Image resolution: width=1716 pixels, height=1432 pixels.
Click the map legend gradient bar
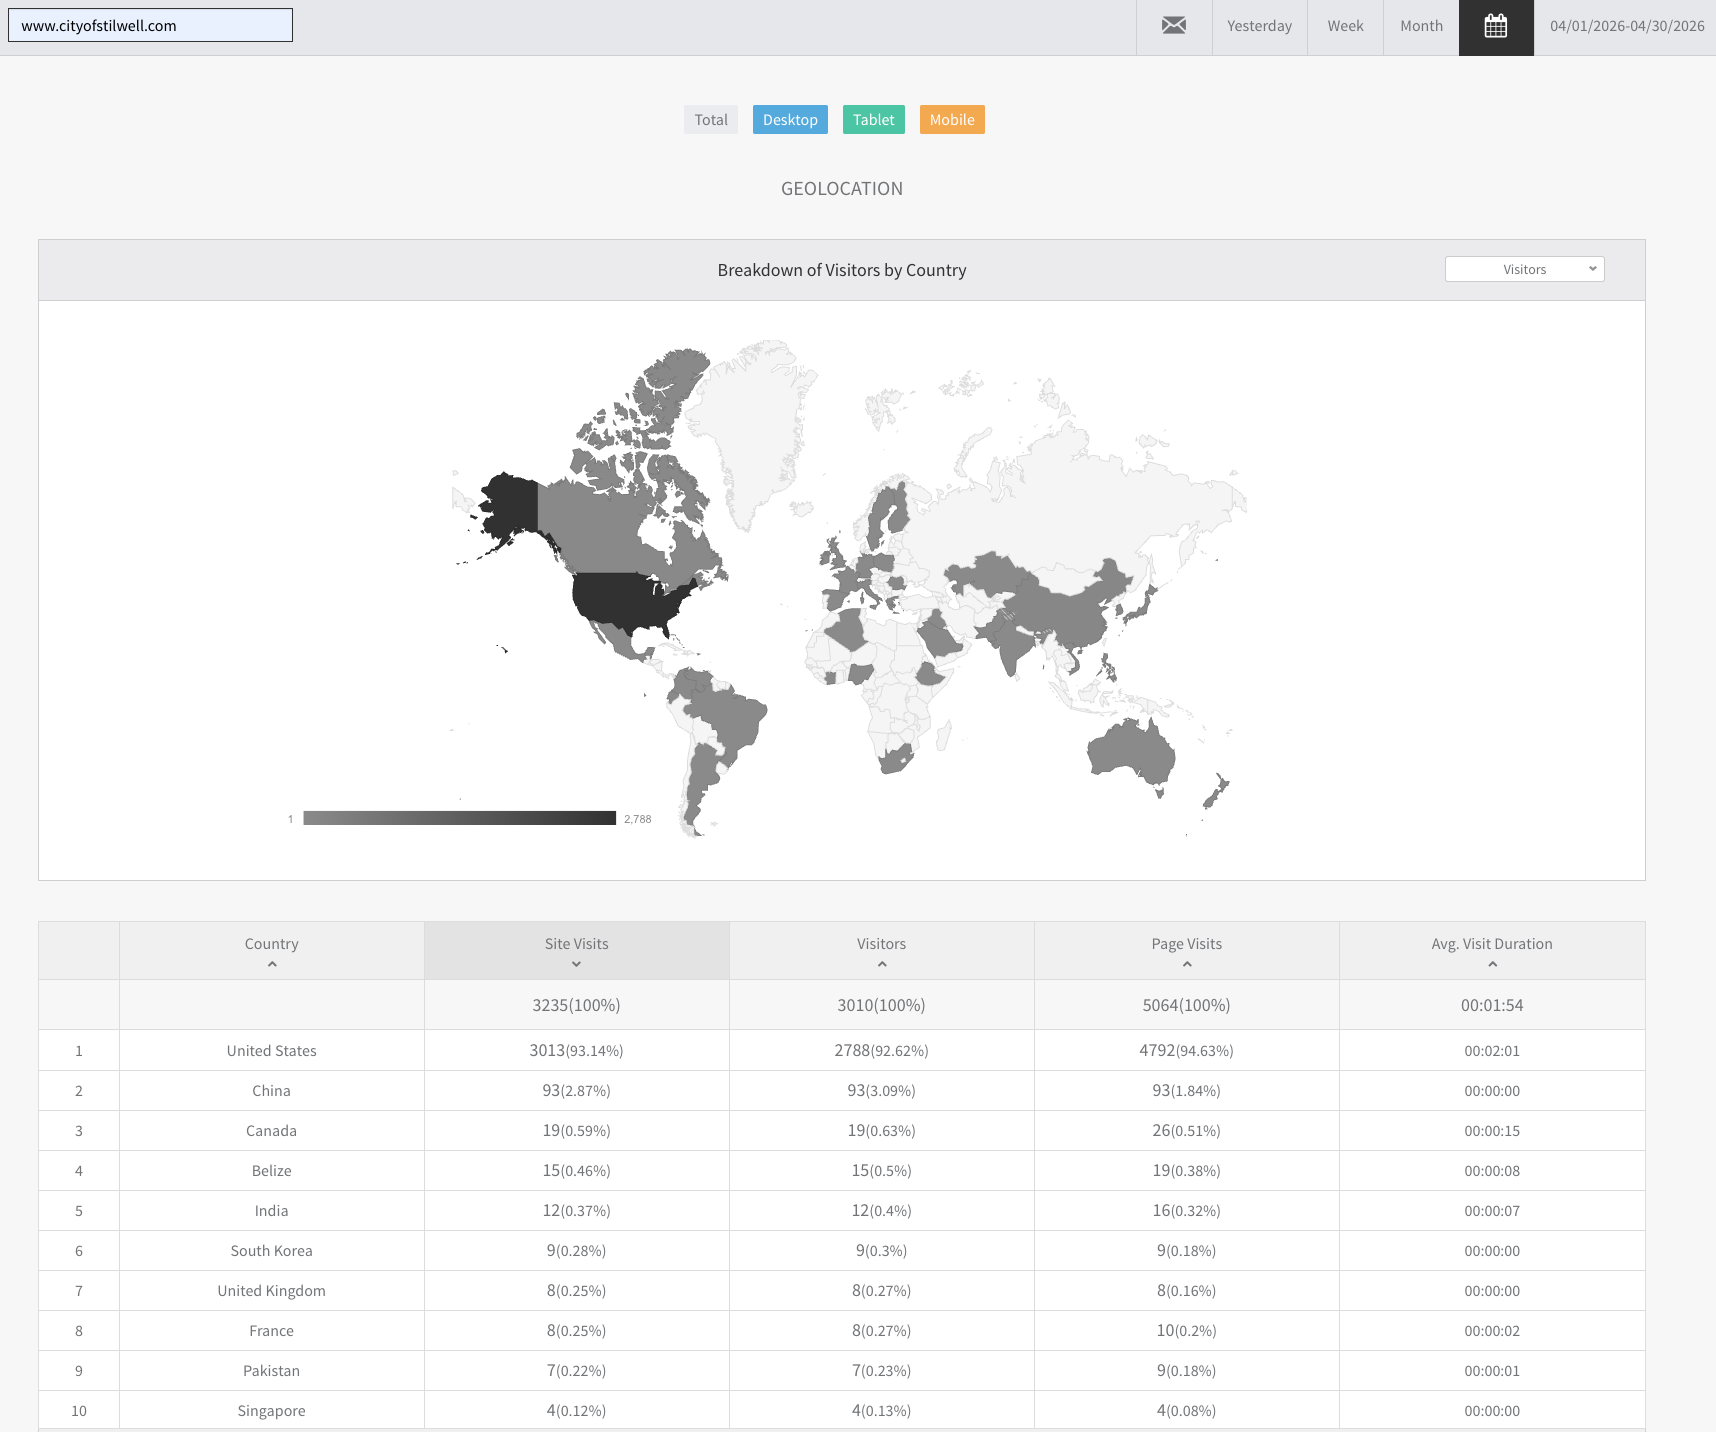point(460,818)
